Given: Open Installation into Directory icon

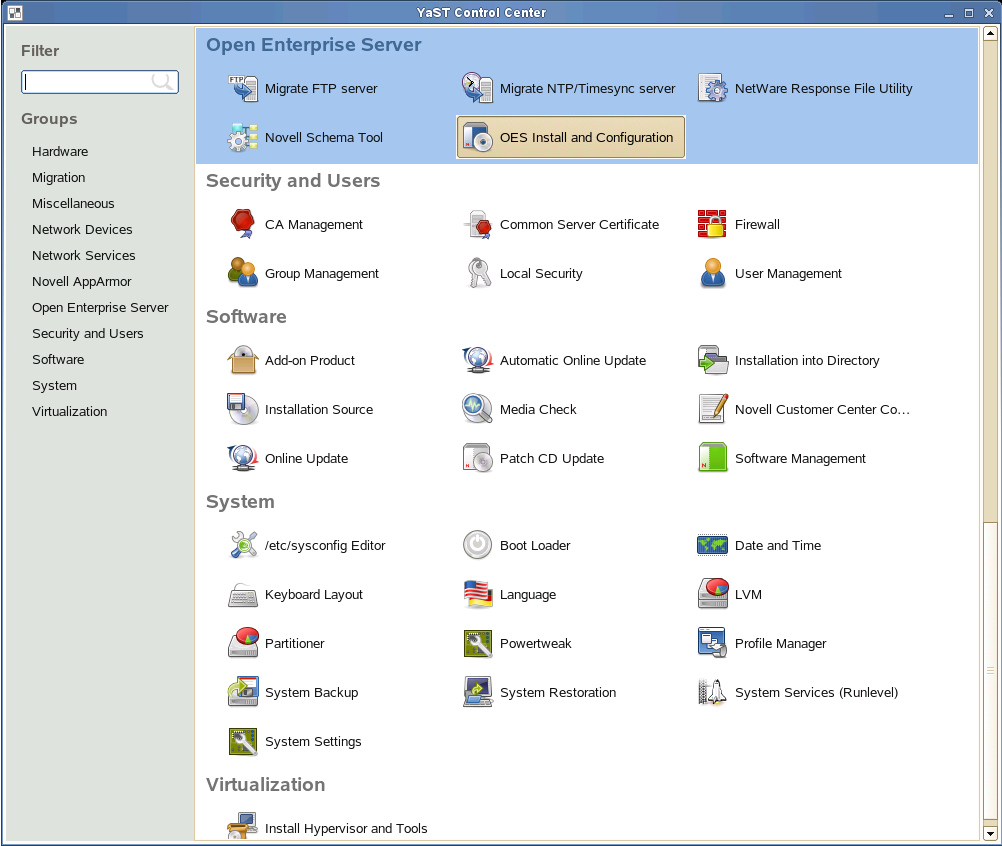Looking at the screenshot, I should (x=713, y=360).
